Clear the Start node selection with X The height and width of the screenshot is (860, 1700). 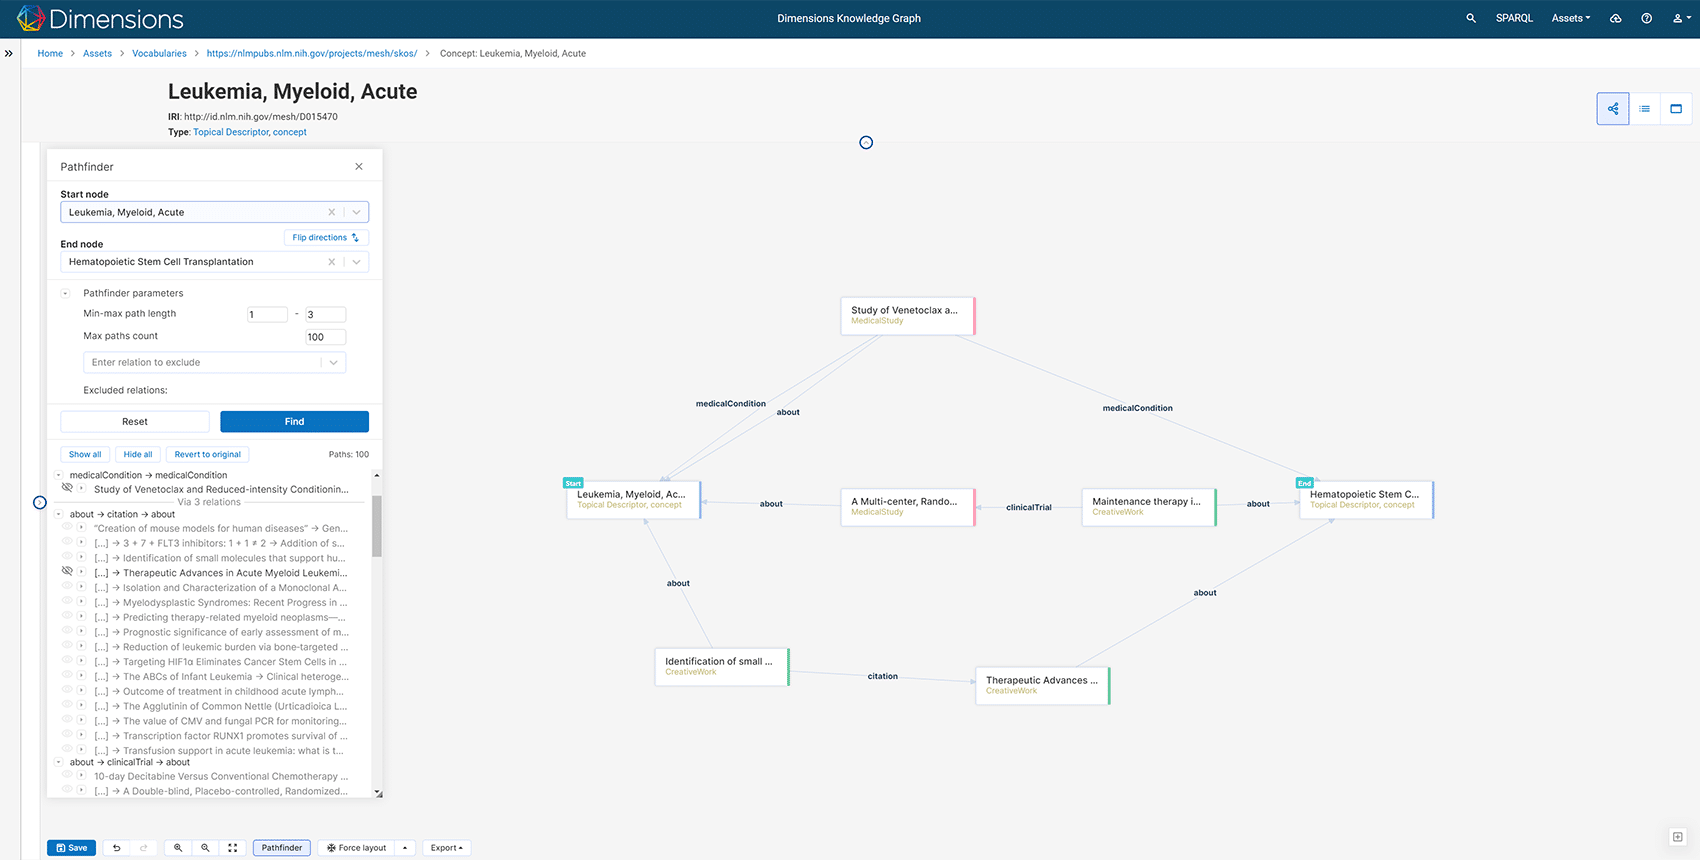click(332, 212)
